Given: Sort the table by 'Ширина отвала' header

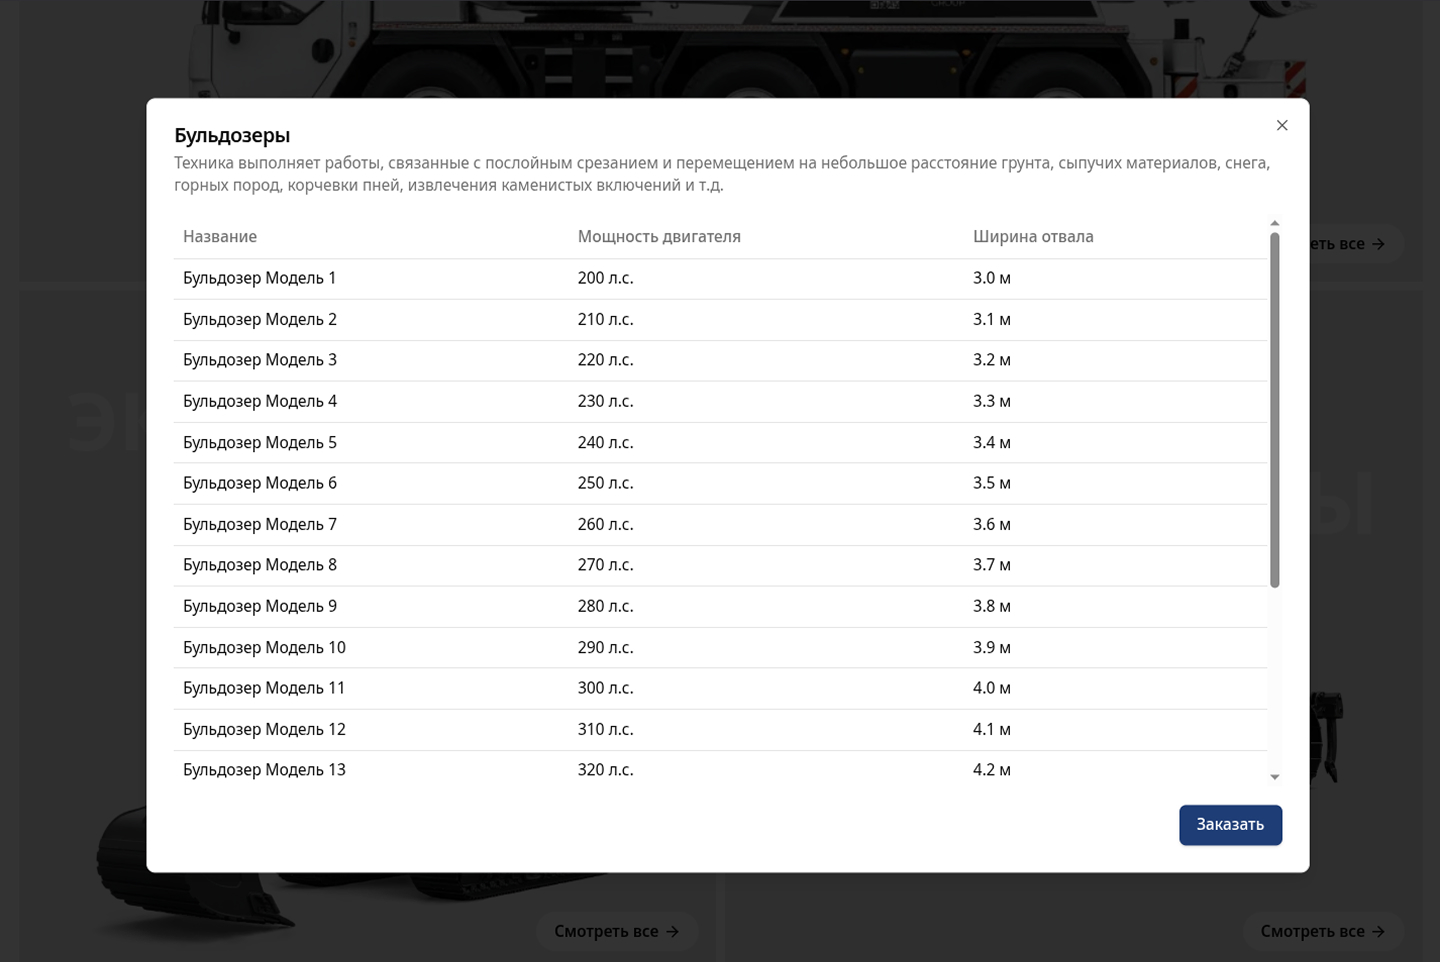Looking at the screenshot, I should coord(1033,236).
